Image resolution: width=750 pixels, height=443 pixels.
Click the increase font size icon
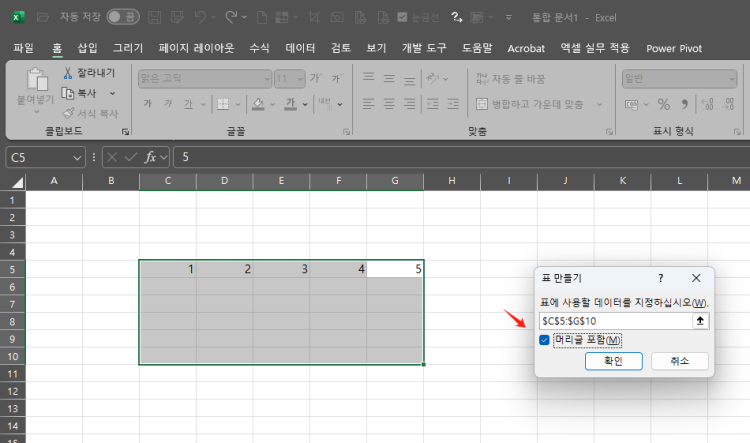tap(316, 78)
